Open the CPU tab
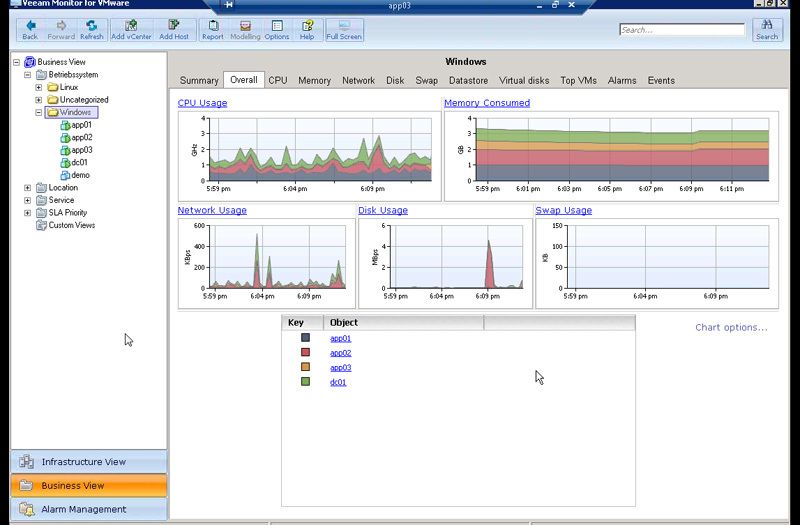 (278, 80)
